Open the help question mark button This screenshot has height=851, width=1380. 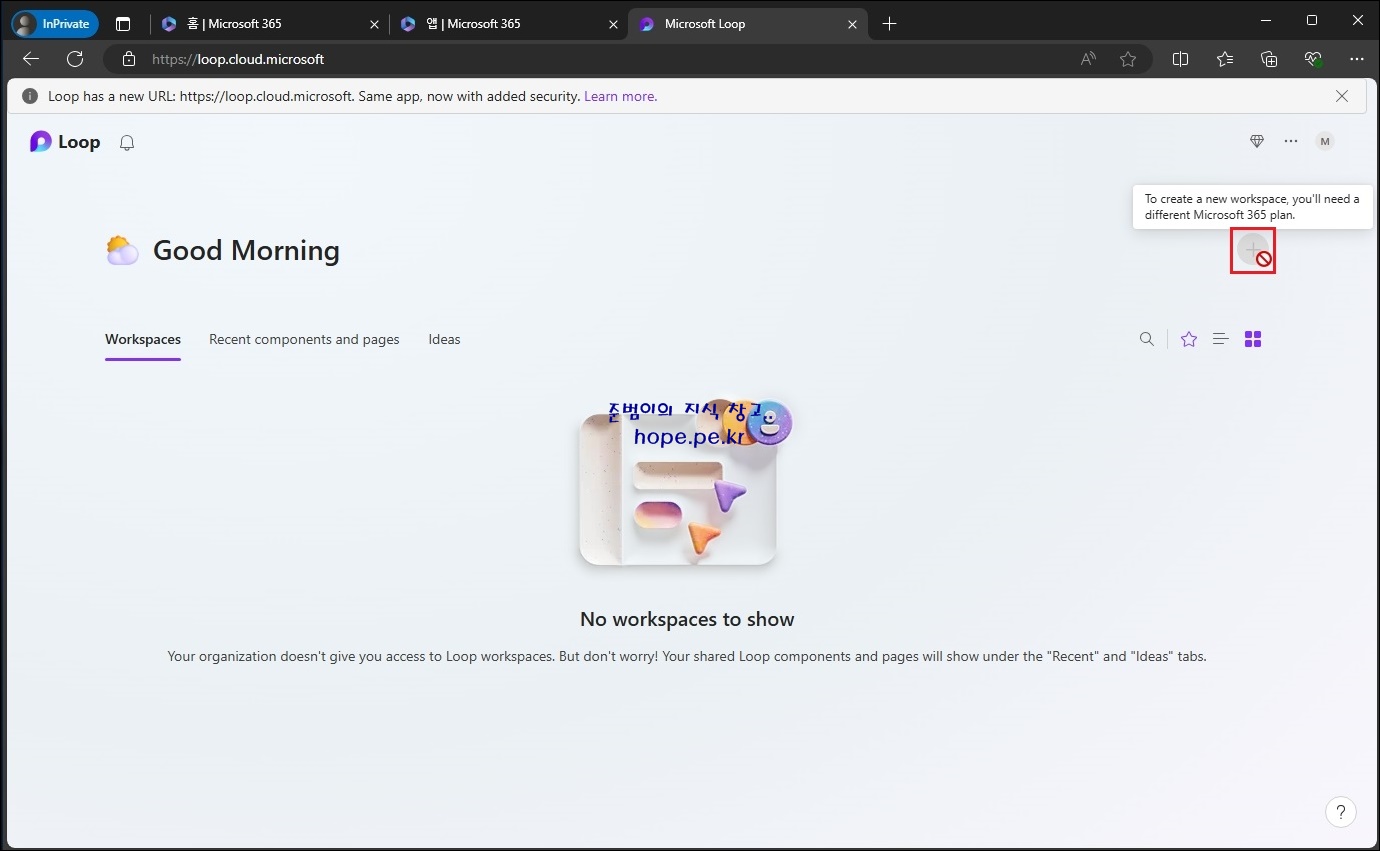tap(1341, 812)
